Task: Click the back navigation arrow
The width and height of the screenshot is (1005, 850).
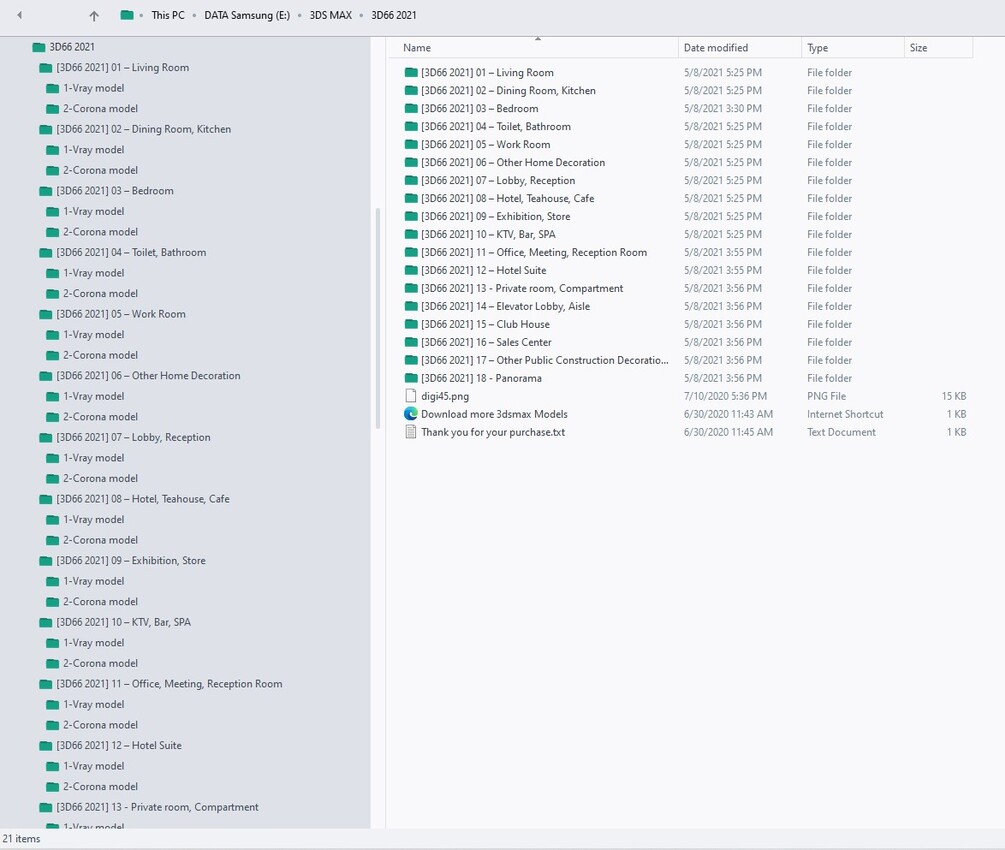Action: coord(19,15)
